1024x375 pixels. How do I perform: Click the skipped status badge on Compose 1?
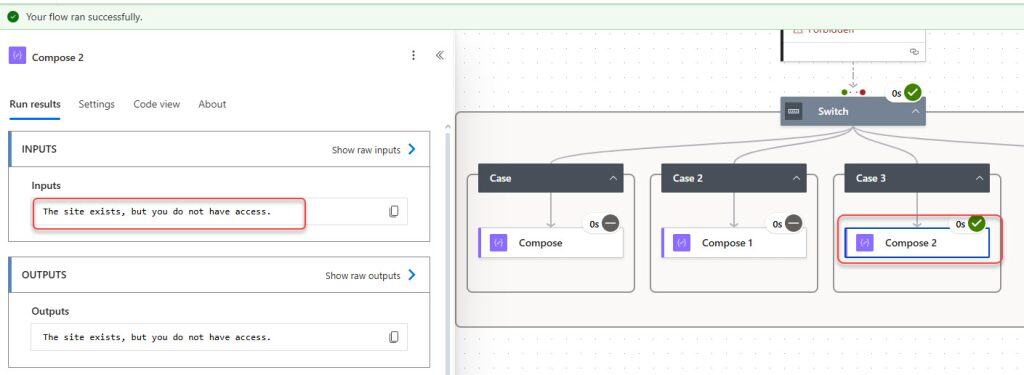(793, 223)
